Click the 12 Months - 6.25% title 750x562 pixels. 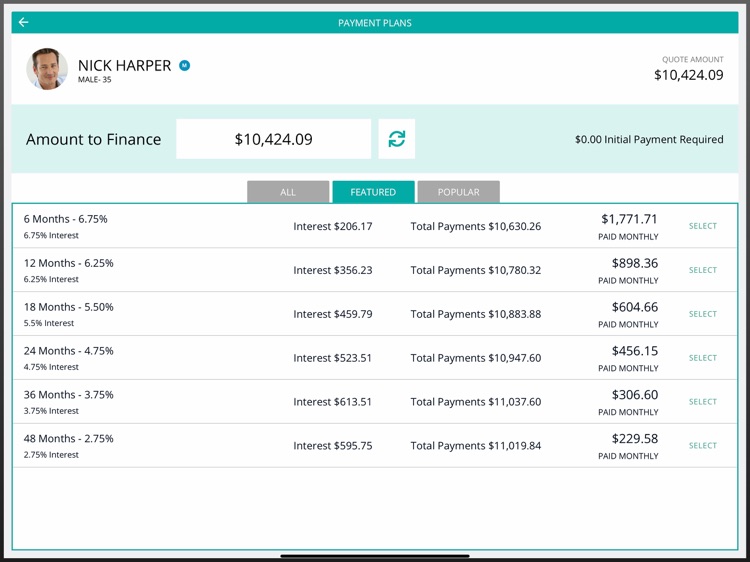point(68,263)
